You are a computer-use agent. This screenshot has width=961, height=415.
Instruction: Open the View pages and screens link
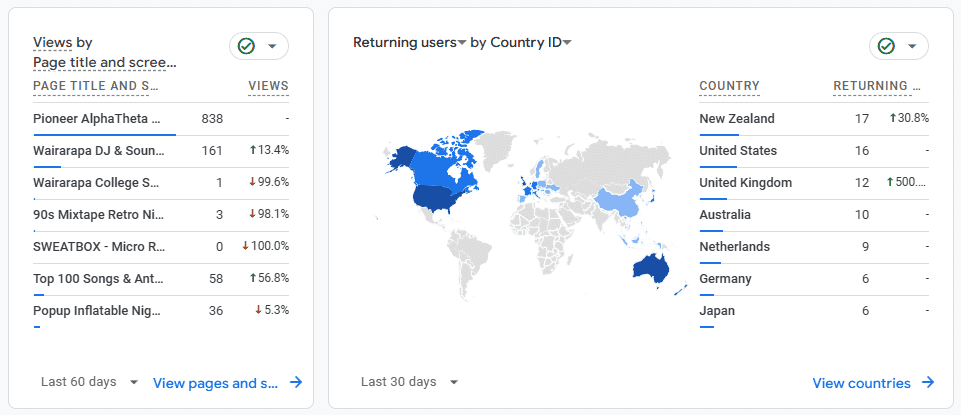pos(215,383)
